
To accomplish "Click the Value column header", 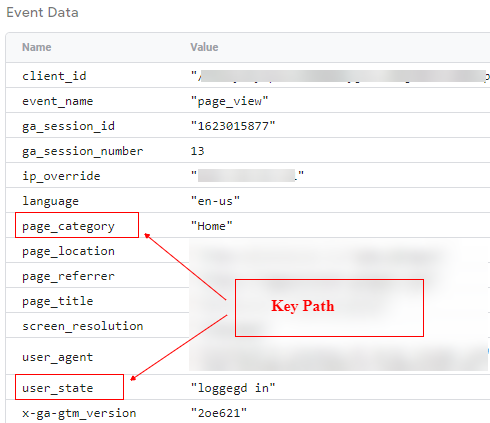I will [x=204, y=47].
